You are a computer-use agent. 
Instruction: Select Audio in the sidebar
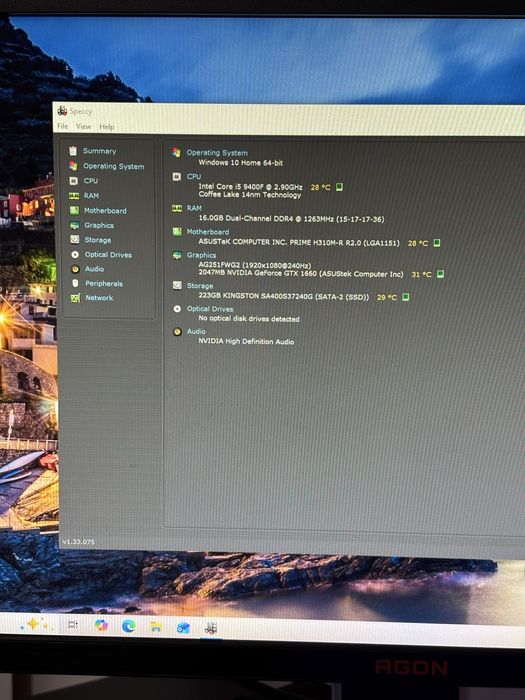(94, 269)
